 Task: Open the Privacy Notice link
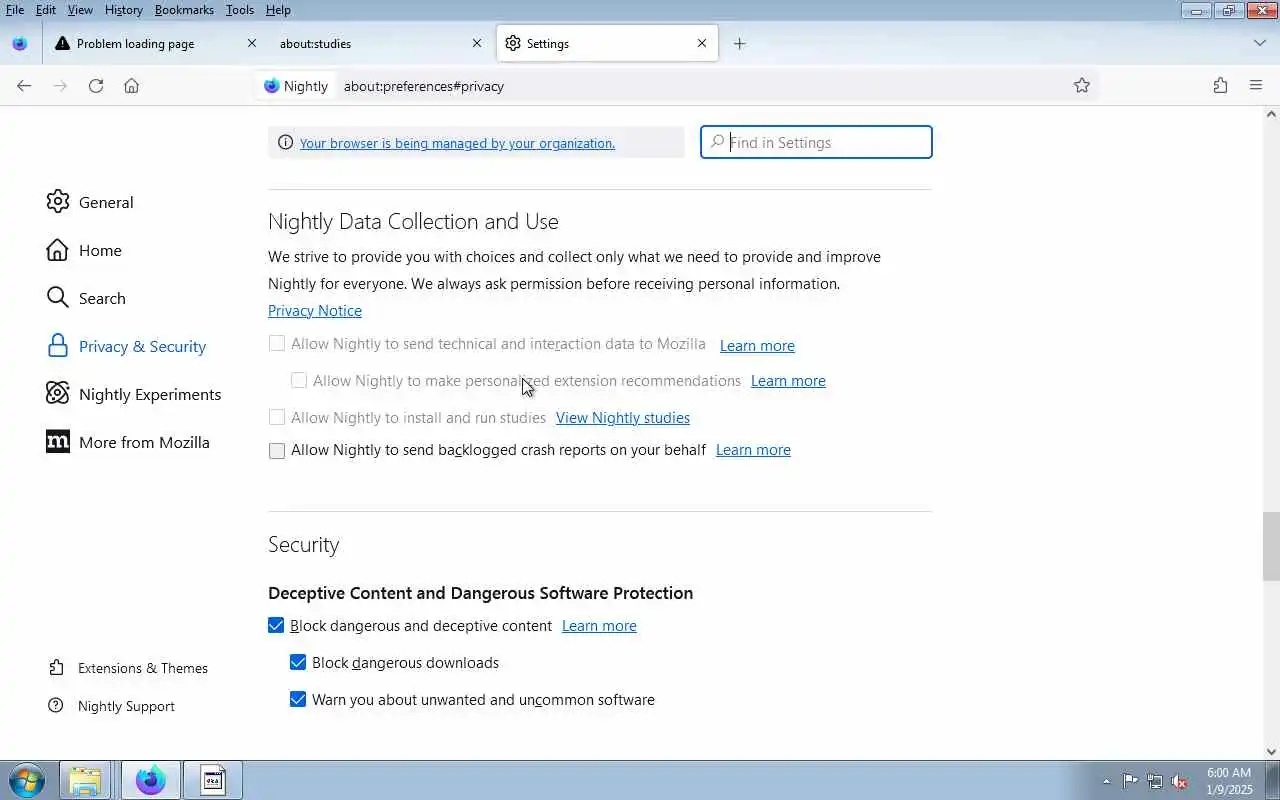315,311
